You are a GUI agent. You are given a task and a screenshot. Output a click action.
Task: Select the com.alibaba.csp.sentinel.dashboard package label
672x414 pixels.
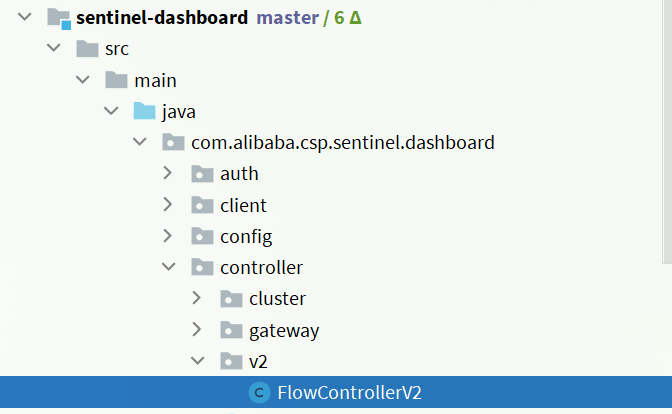(343, 143)
